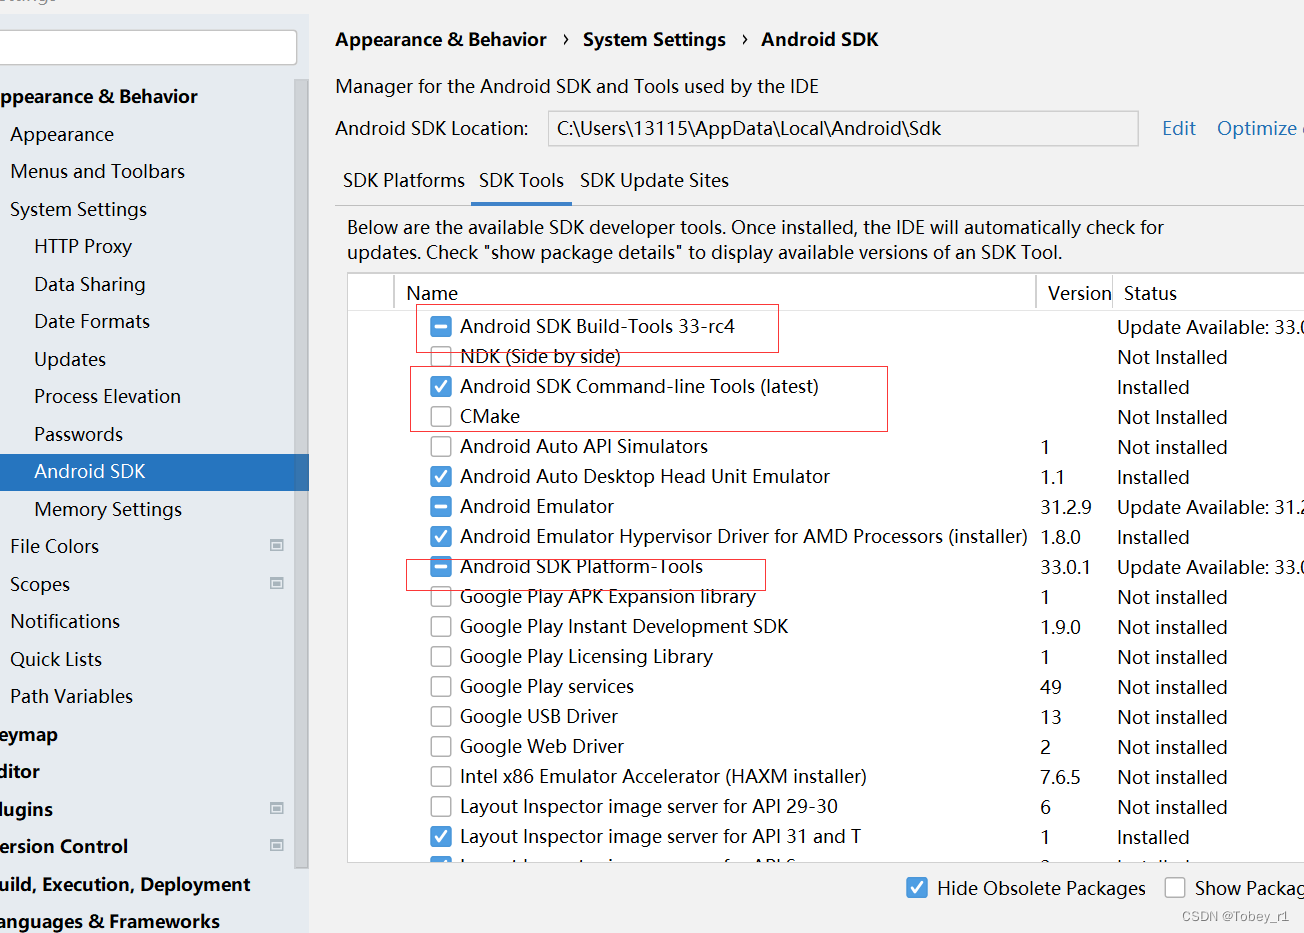Open Data Sharing settings
1304x933 pixels.
[90, 284]
